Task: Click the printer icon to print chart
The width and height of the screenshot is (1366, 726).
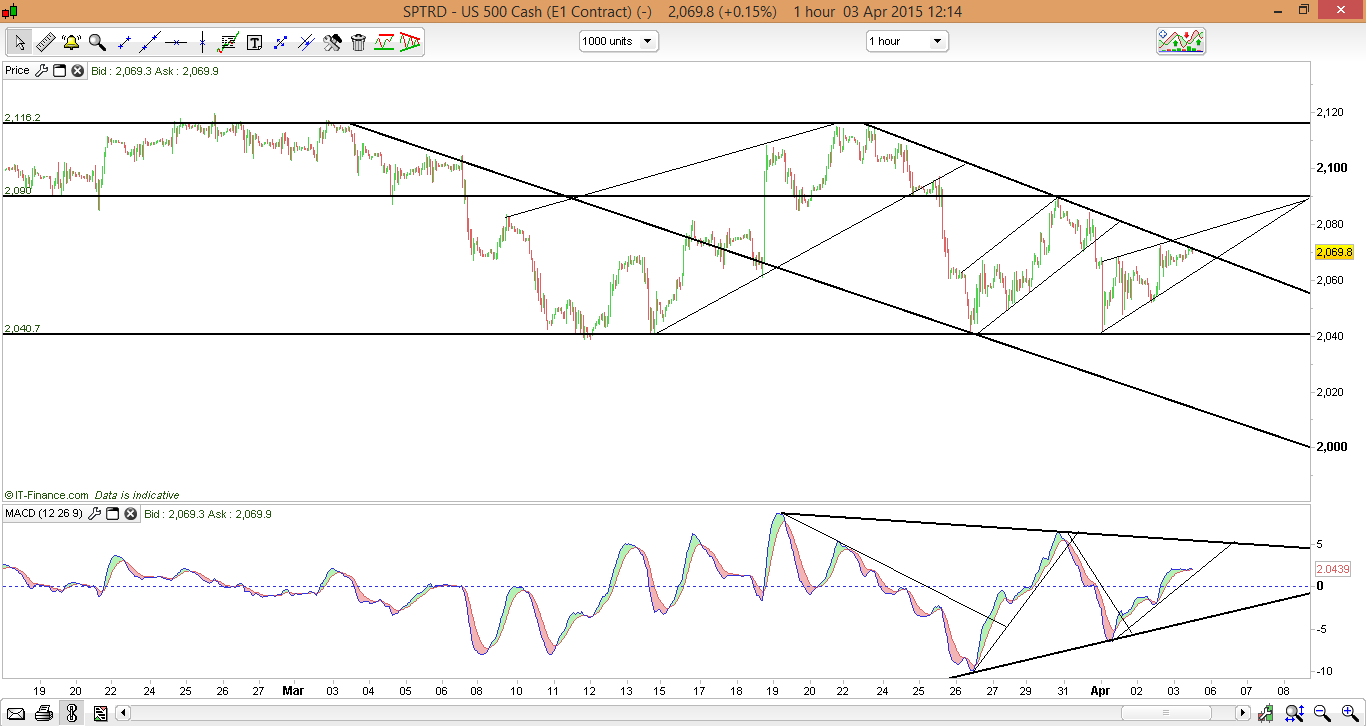Action: click(44, 713)
